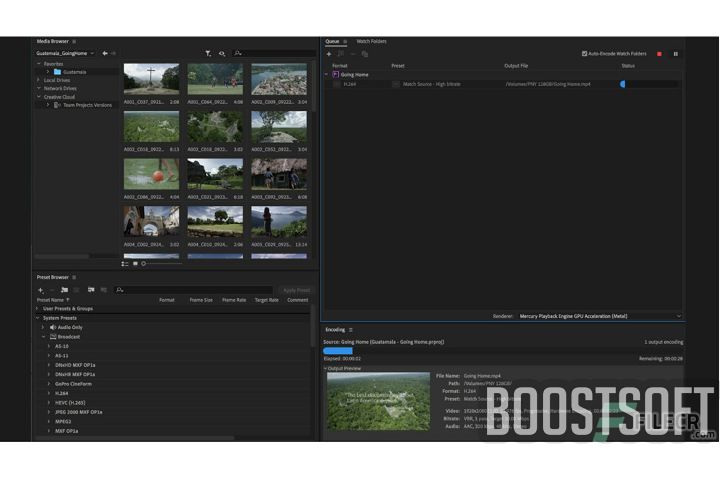Click the Frame Rate column header
This screenshot has height=480, width=720.
tap(234, 300)
